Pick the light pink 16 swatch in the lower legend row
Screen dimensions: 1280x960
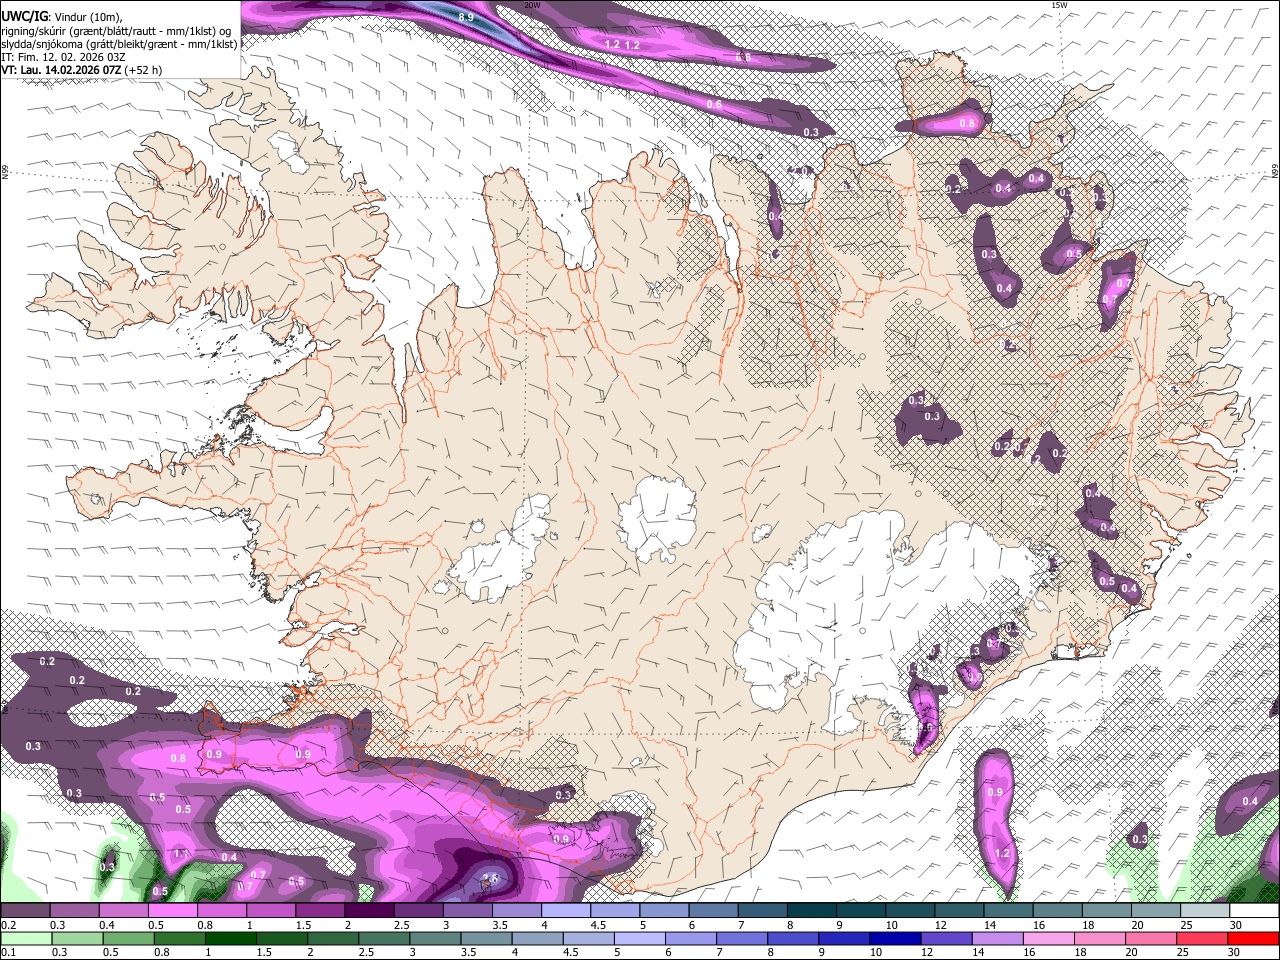click(x=1048, y=938)
